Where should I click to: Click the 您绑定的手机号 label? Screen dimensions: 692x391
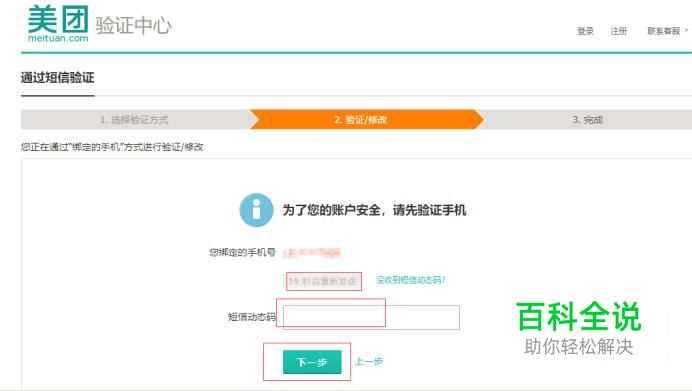click(242, 252)
